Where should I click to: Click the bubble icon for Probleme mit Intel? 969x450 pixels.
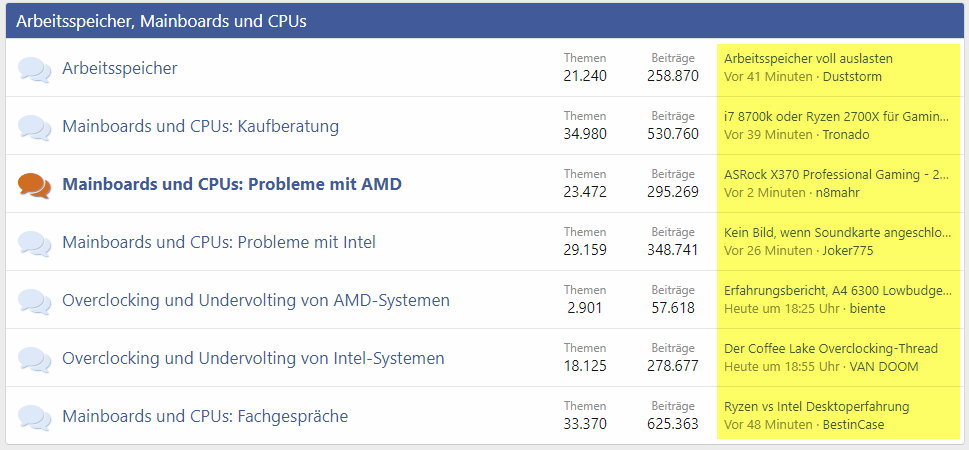click(34, 243)
